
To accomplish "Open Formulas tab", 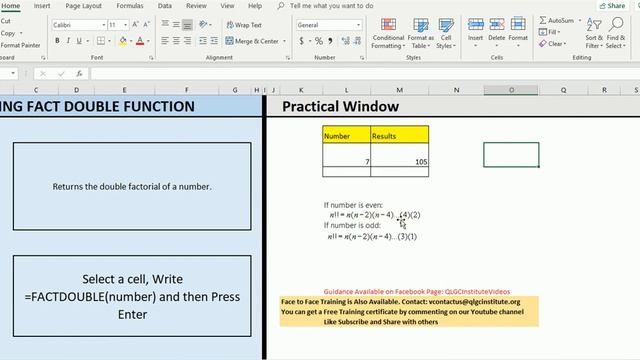I will (x=130, y=6).
